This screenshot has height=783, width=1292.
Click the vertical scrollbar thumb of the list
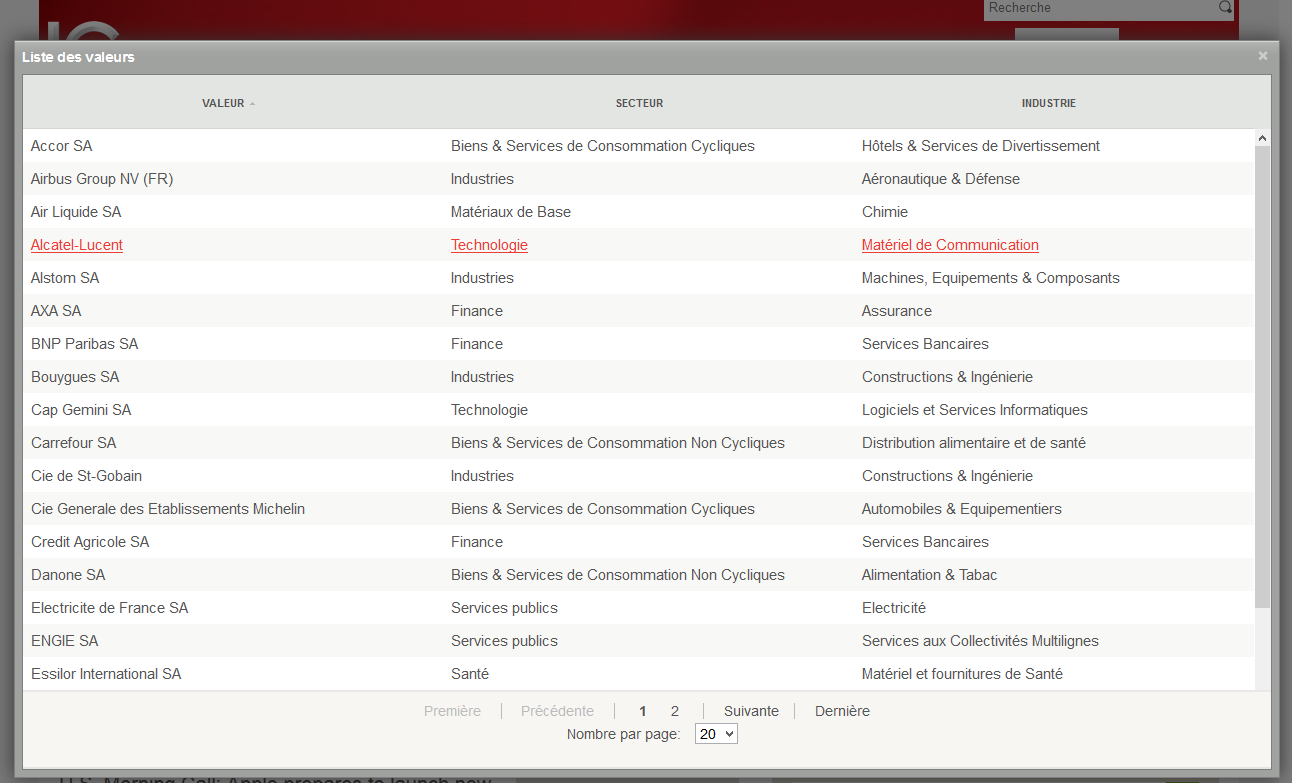point(1262,376)
